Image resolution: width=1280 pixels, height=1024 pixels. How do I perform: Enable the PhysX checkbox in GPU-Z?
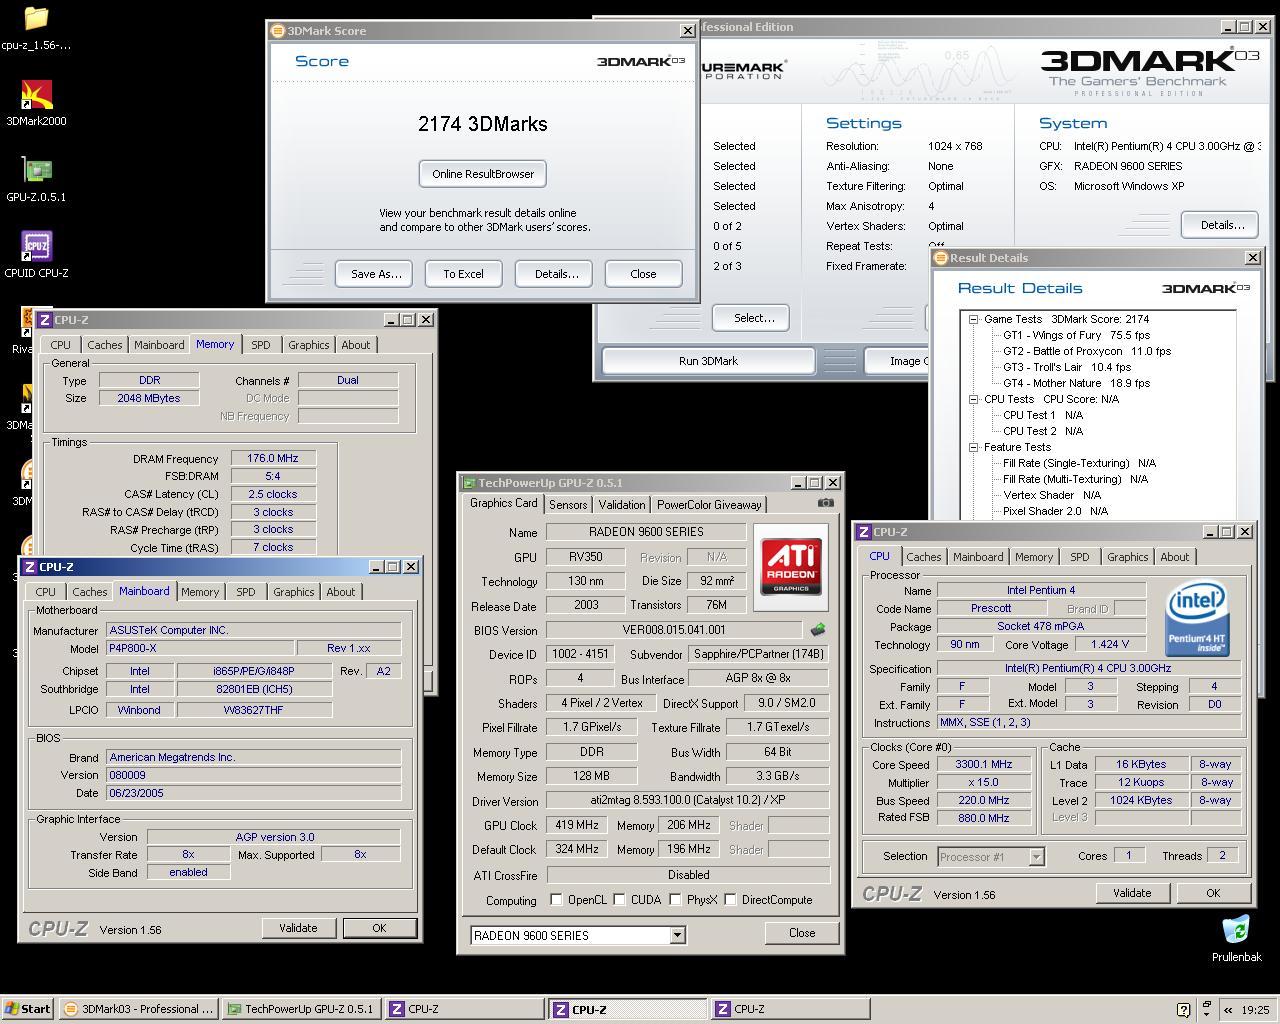point(675,900)
